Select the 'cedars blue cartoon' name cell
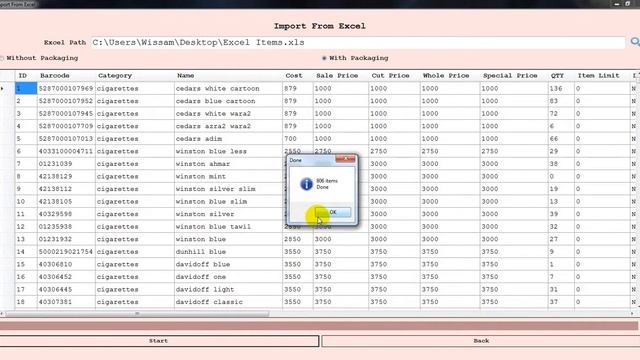 pyautogui.click(x=228, y=101)
